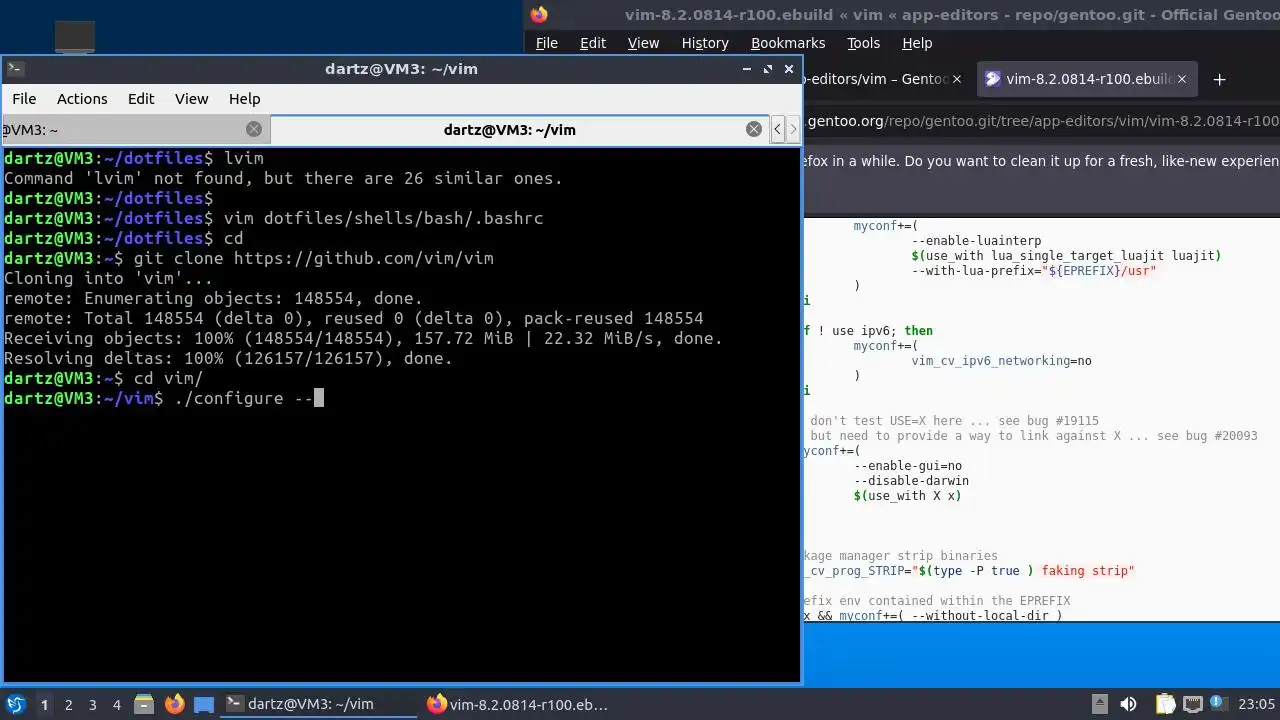Open the terminal File menu
The height and width of the screenshot is (720, 1280).
click(24, 98)
